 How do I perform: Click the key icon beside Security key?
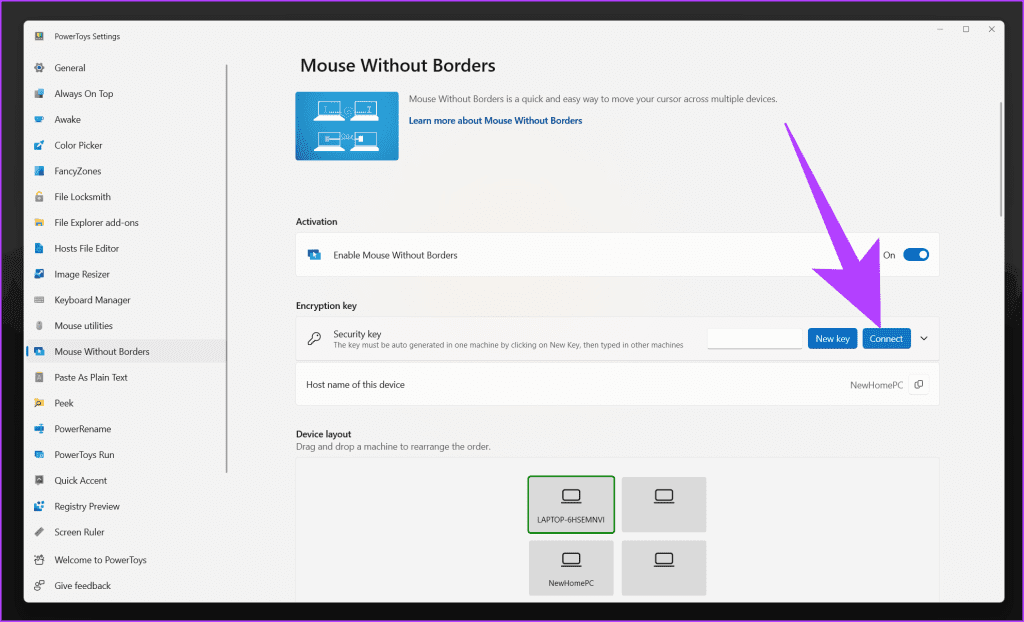click(314, 338)
